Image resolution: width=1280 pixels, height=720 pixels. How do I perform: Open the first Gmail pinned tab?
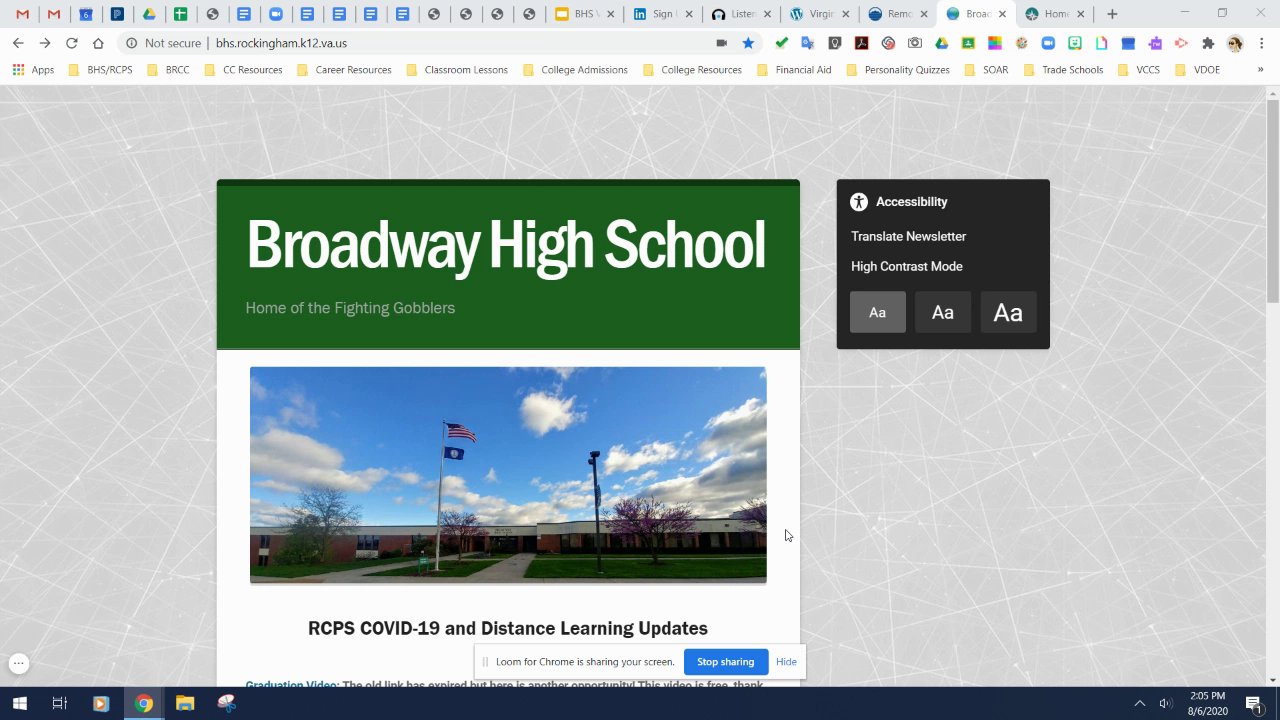[x=22, y=14]
